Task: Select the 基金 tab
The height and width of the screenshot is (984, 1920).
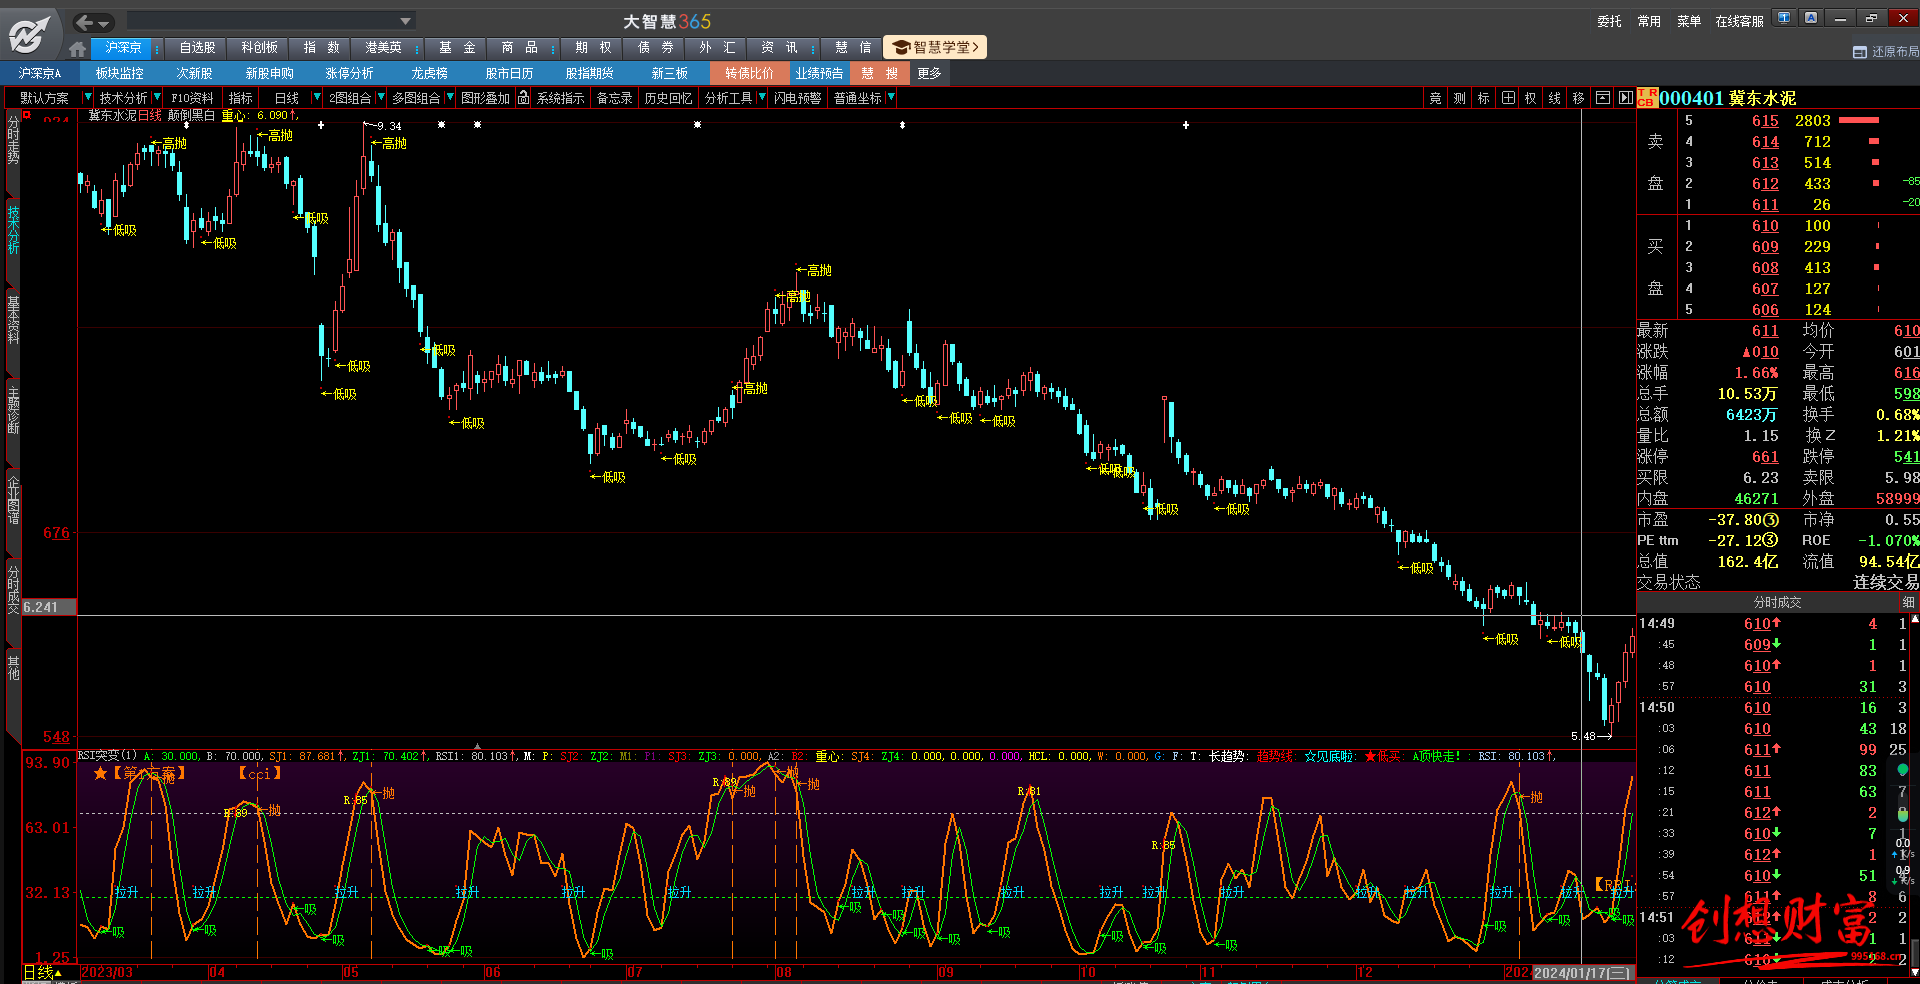Action: tap(457, 48)
